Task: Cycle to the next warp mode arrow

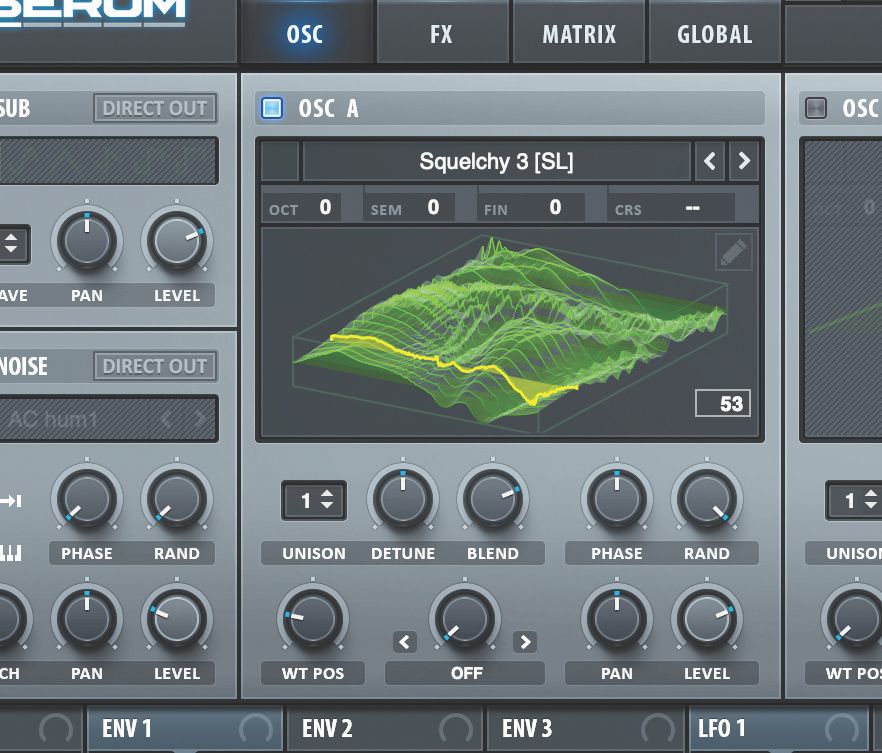Action: tap(526, 642)
